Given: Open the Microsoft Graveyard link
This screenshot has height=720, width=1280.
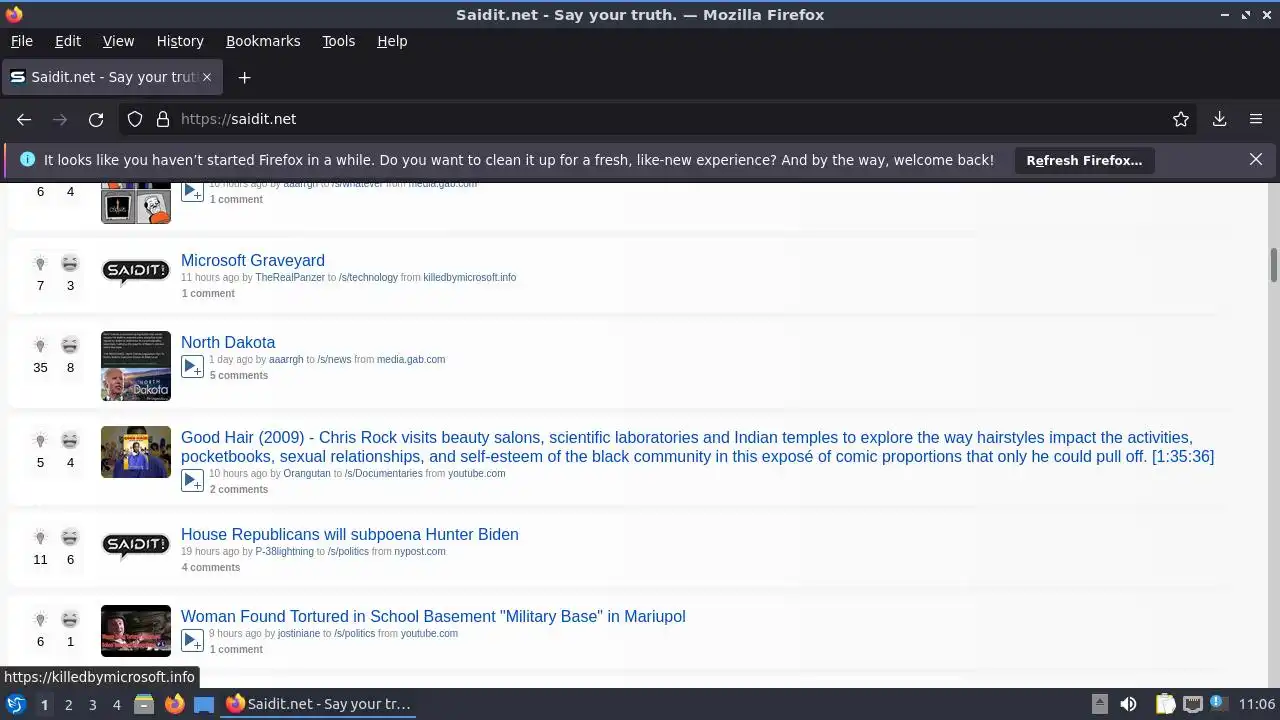Looking at the screenshot, I should click(253, 260).
